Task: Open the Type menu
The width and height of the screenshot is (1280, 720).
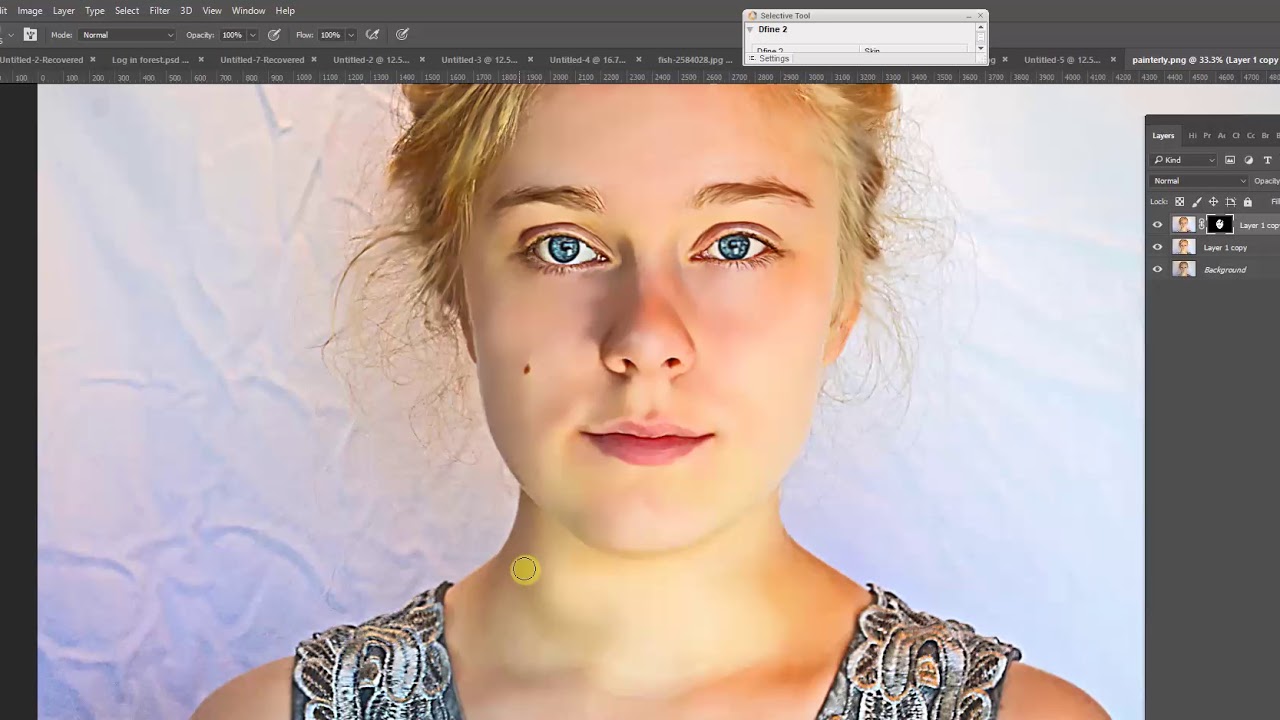Action: point(95,10)
